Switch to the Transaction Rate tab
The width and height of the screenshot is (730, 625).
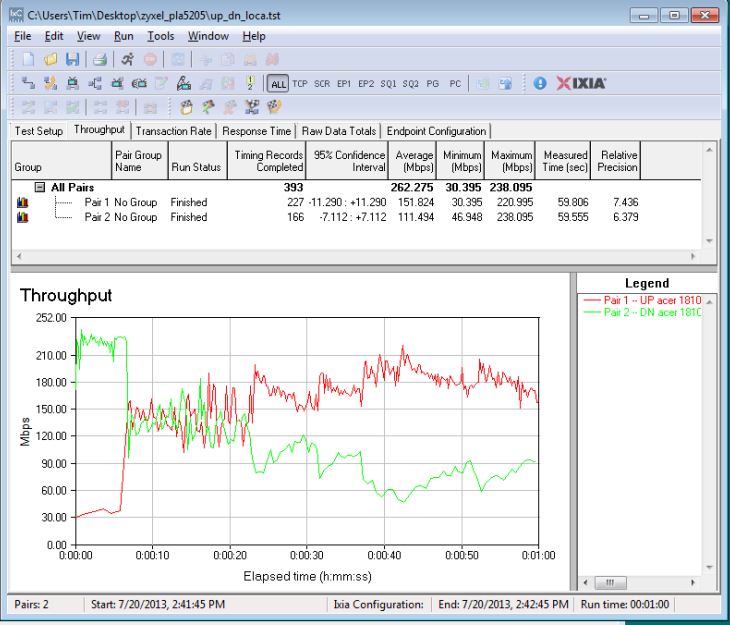click(174, 131)
